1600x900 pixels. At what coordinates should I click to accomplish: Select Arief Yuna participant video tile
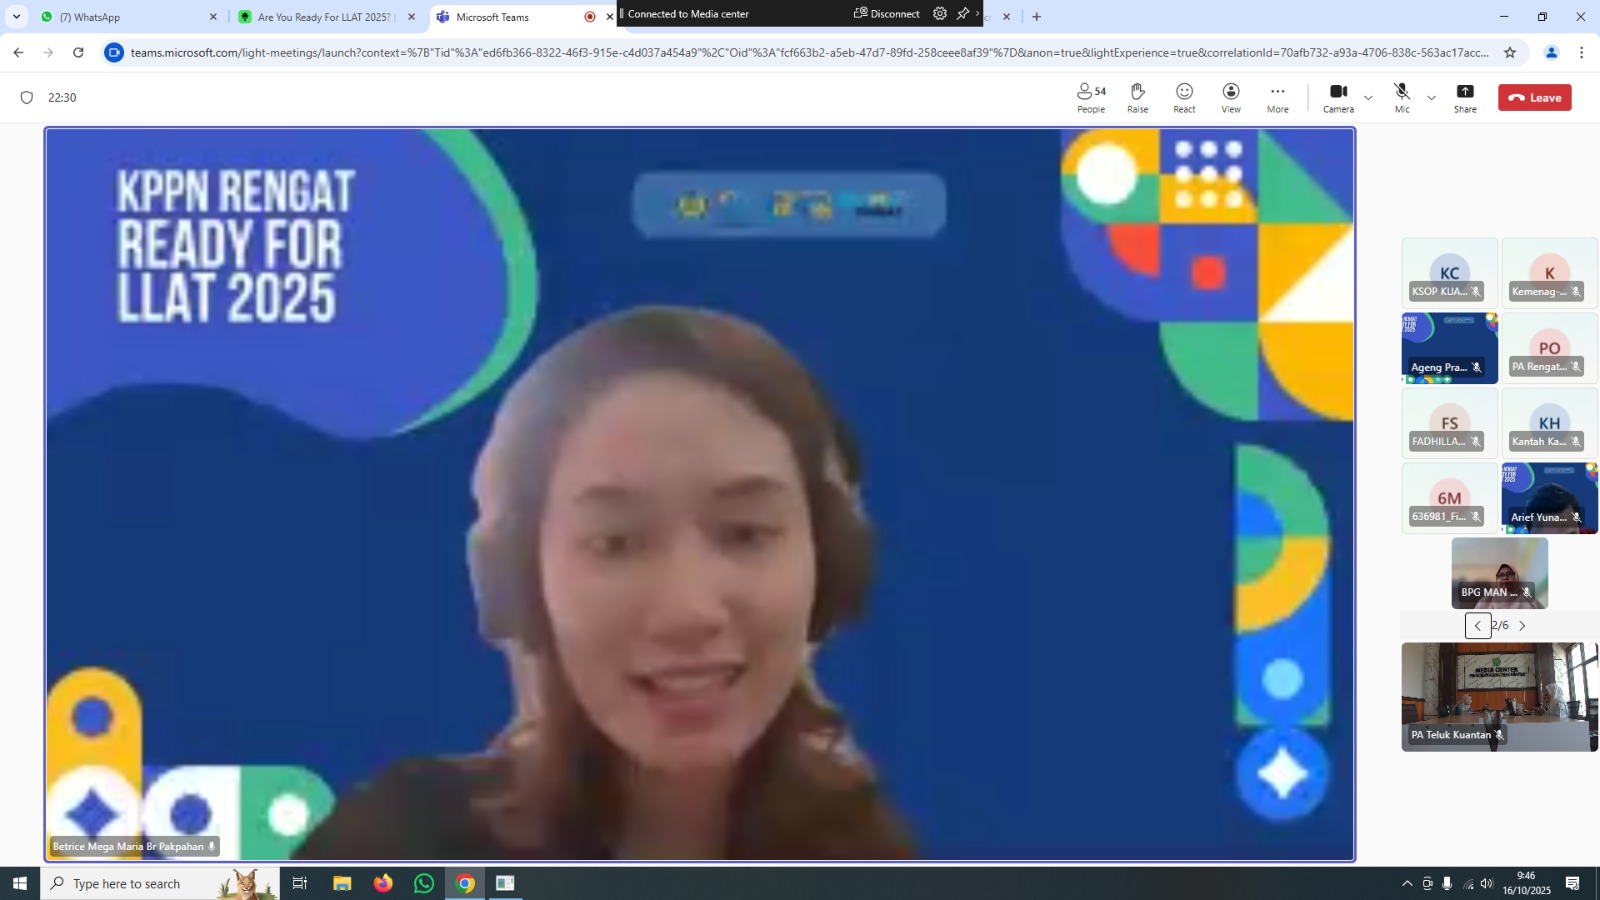click(x=1549, y=498)
